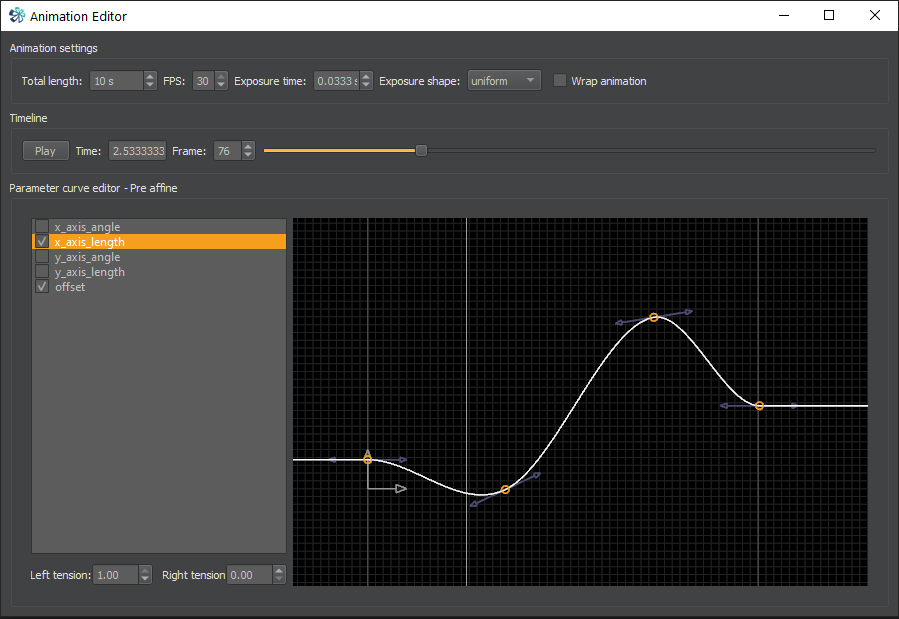The image size is (899, 619).
Task: Click left tangent handle of first keyframe
Action: point(333,460)
